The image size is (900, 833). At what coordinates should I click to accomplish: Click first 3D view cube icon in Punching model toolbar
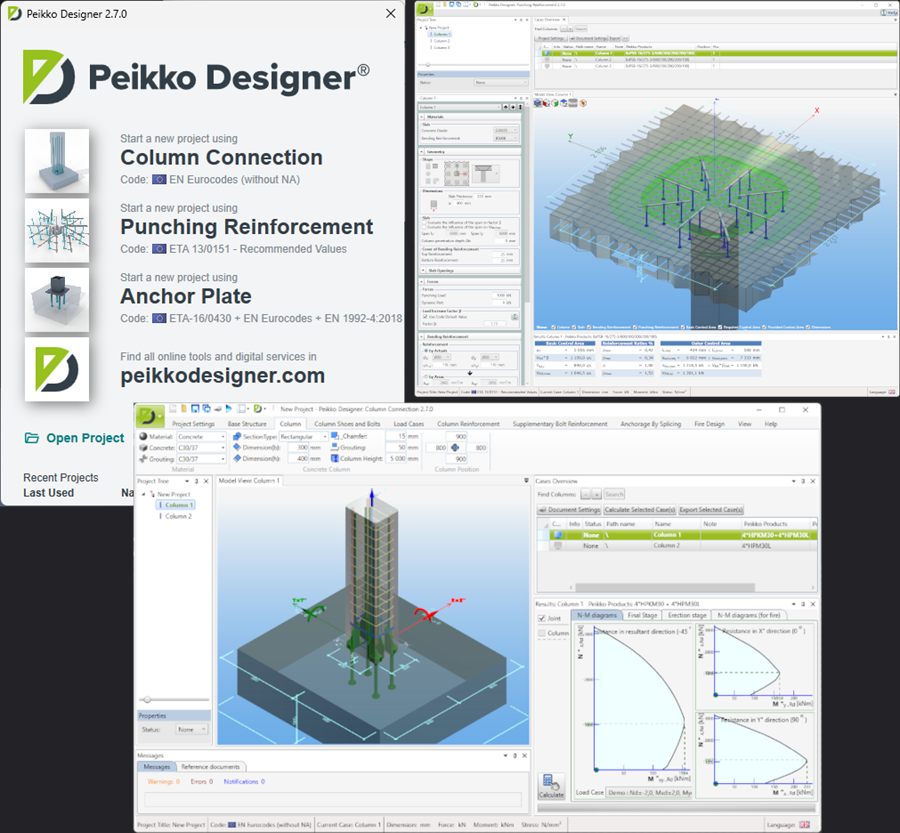point(538,103)
